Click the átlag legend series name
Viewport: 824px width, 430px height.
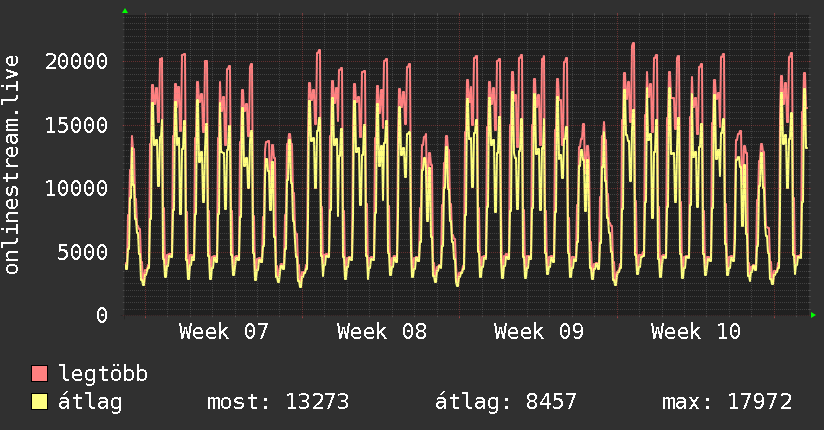90,403
